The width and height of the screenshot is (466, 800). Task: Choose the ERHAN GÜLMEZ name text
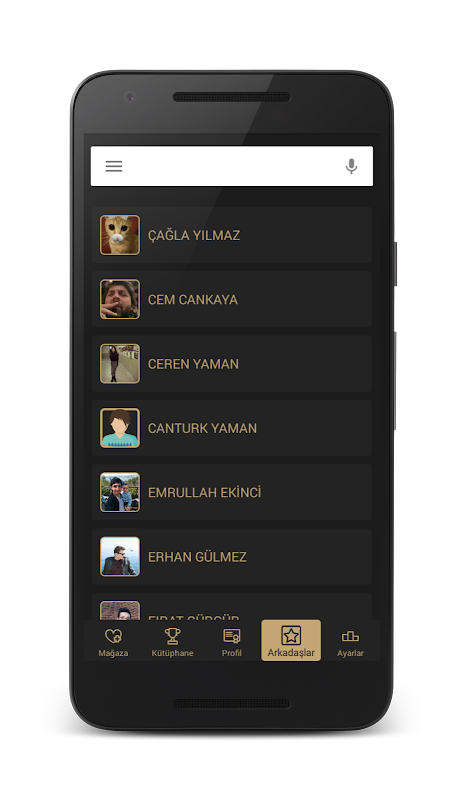[x=198, y=557]
